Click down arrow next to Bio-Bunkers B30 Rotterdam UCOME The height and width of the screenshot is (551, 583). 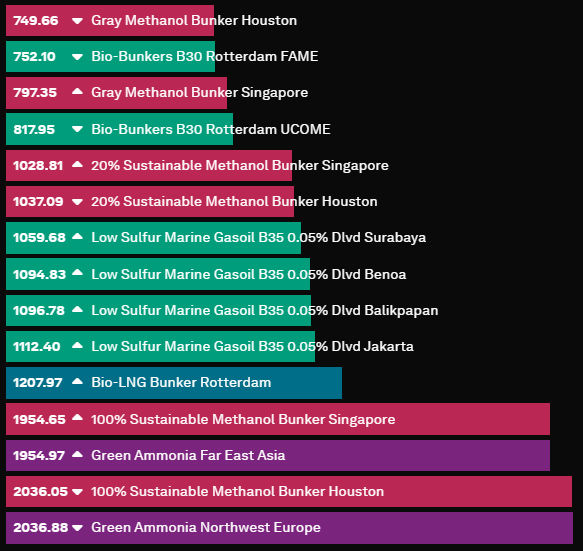[x=77, y=129]
